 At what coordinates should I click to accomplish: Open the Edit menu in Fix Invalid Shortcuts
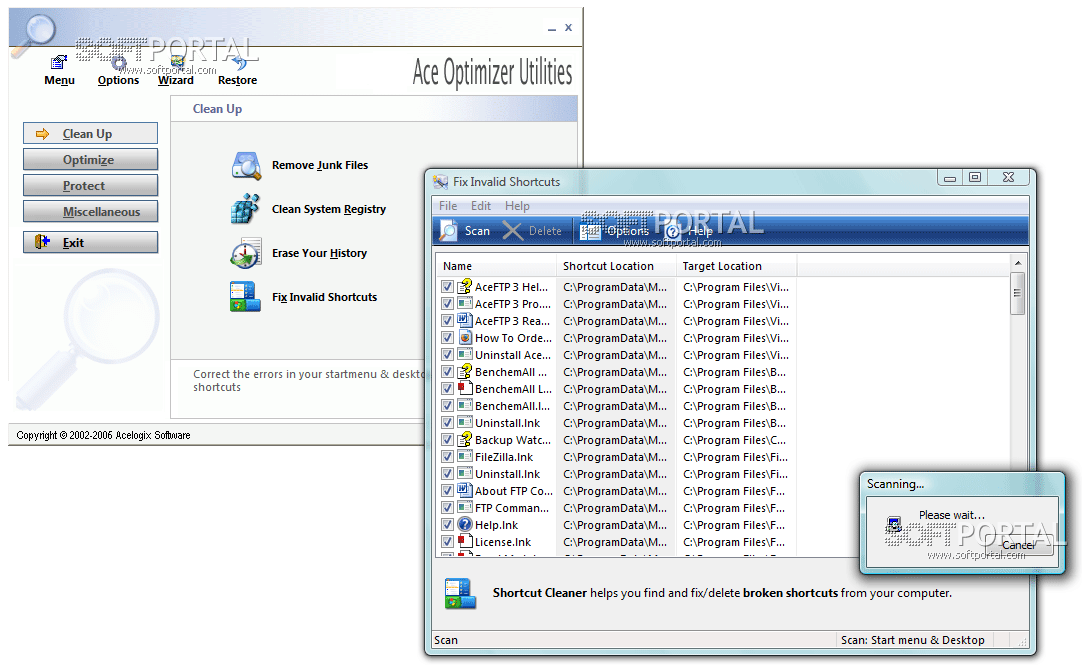click(481, 206)
